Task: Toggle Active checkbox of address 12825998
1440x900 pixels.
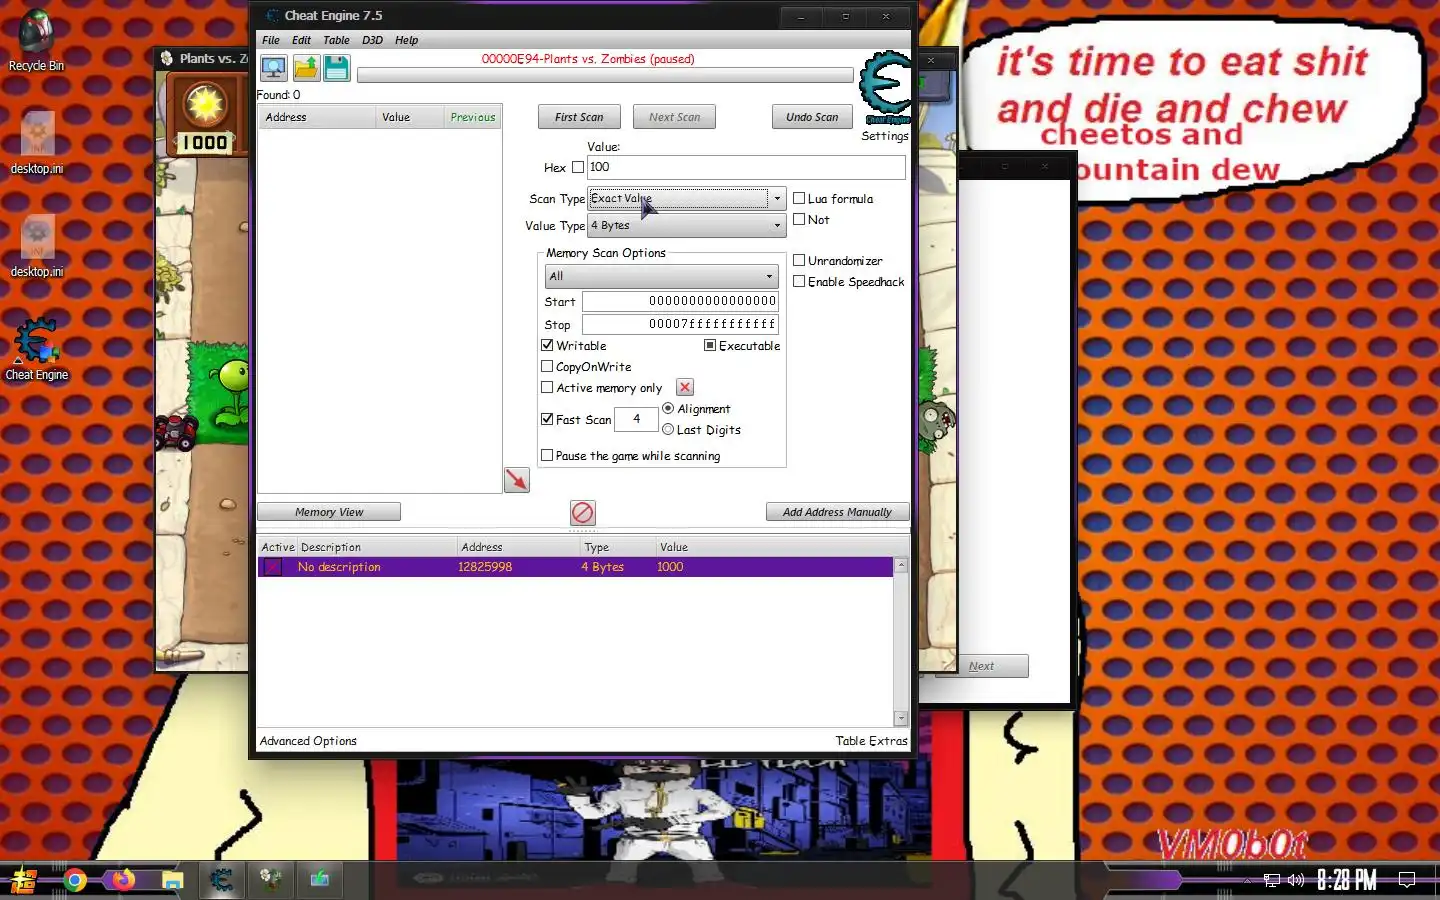Action: (x=272, y=567)
